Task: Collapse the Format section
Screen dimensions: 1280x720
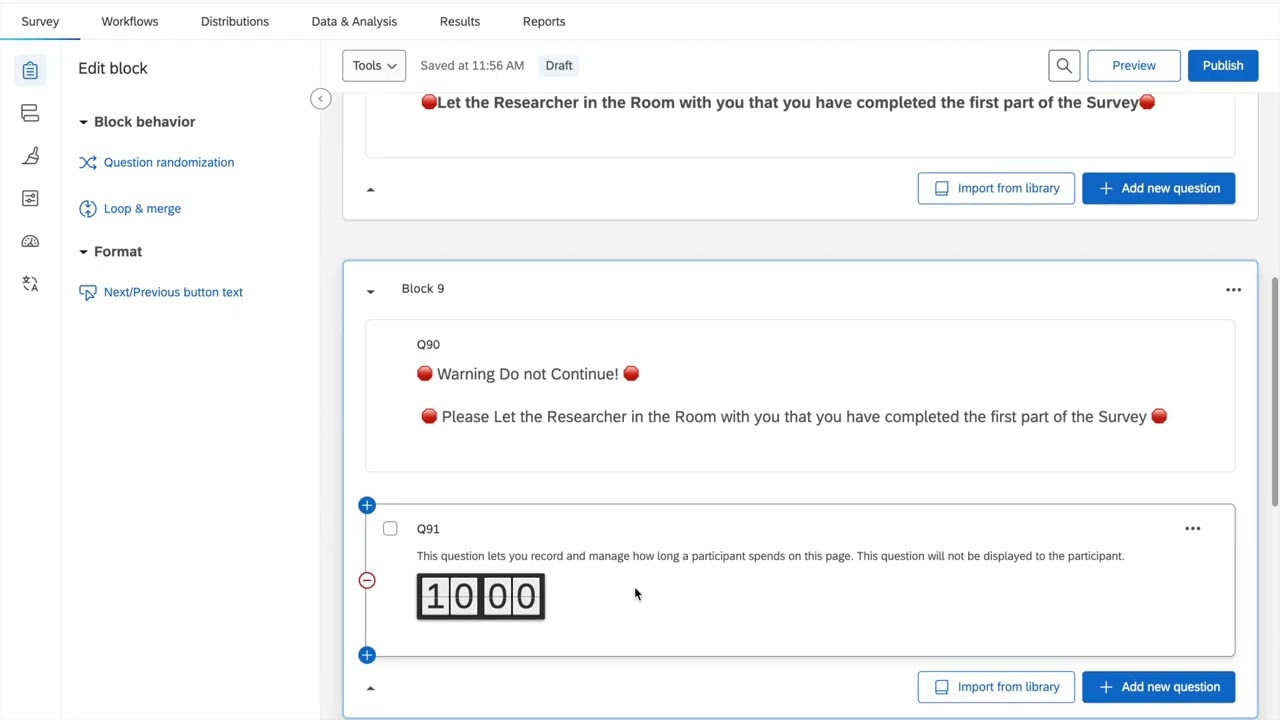Action: 83,252
